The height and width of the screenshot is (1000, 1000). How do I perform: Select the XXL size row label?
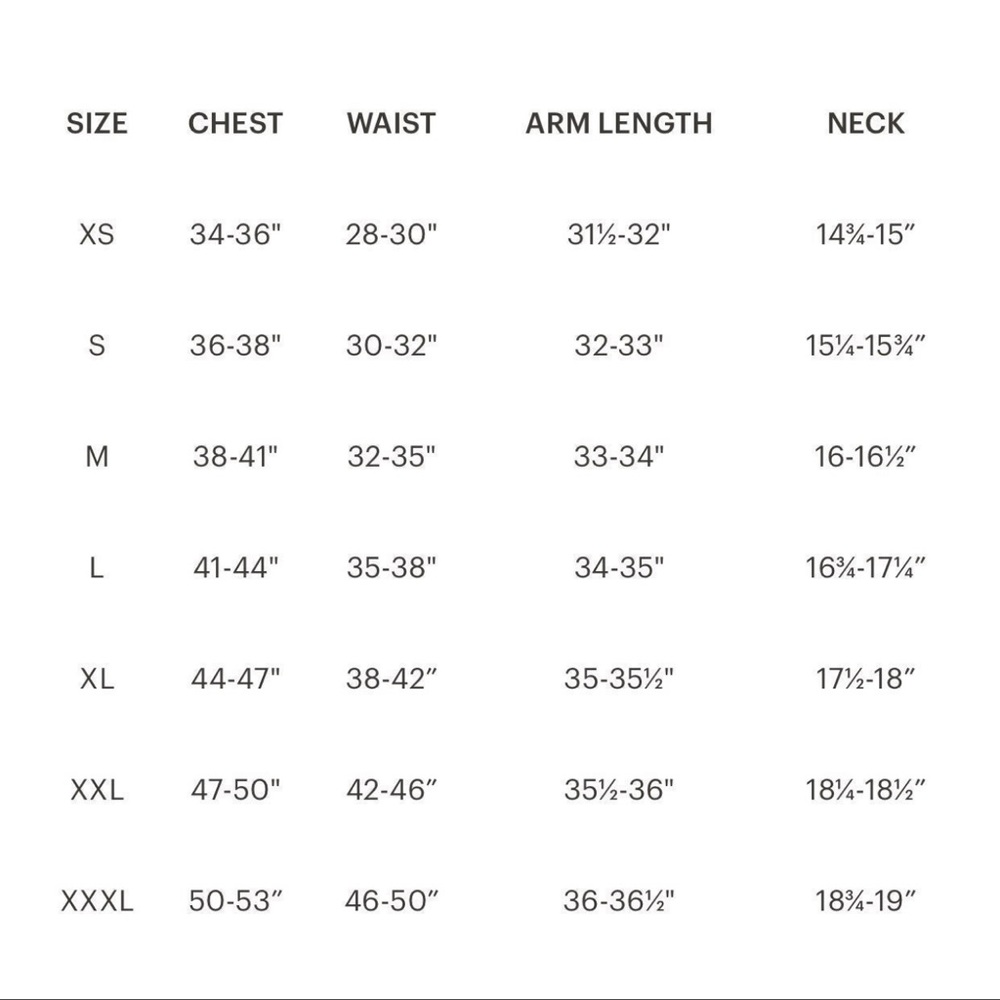tap(97, 790)
